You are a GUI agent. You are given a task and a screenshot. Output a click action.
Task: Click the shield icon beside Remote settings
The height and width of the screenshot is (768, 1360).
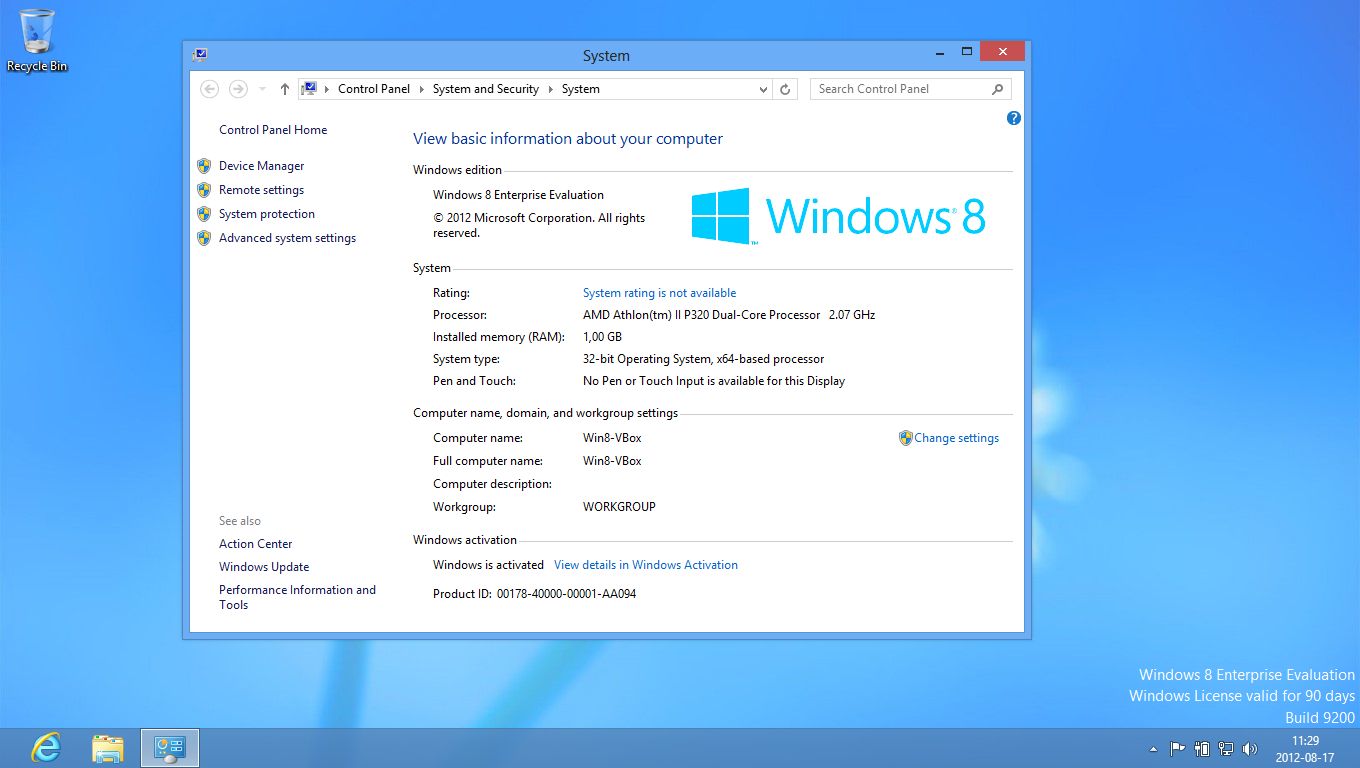coord(204,190)
